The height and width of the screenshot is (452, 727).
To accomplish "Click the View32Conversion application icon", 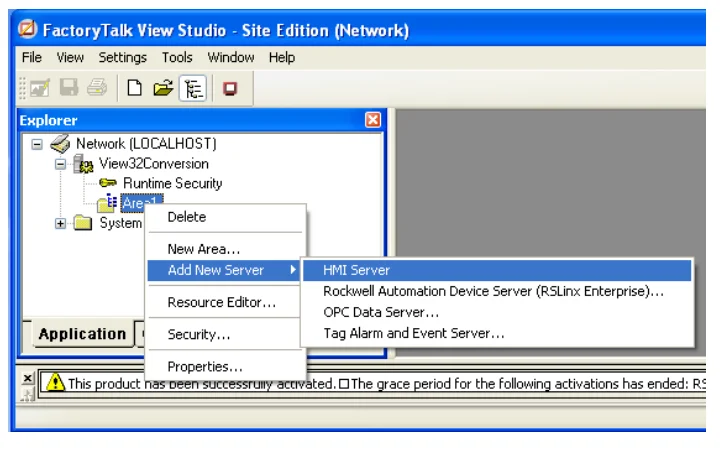I will (85, 164).
